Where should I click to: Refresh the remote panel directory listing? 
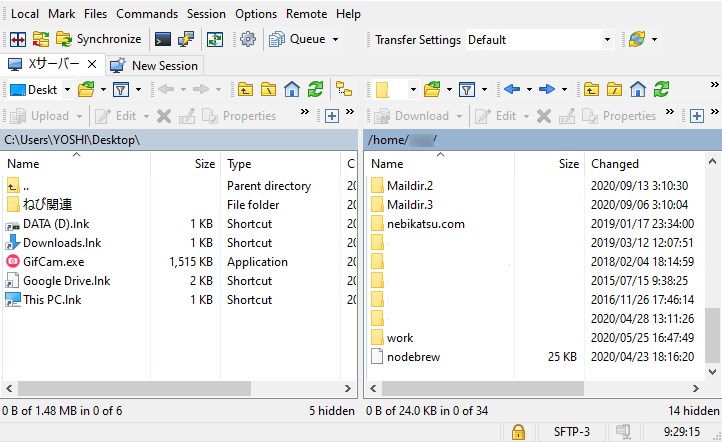(661, 89)
